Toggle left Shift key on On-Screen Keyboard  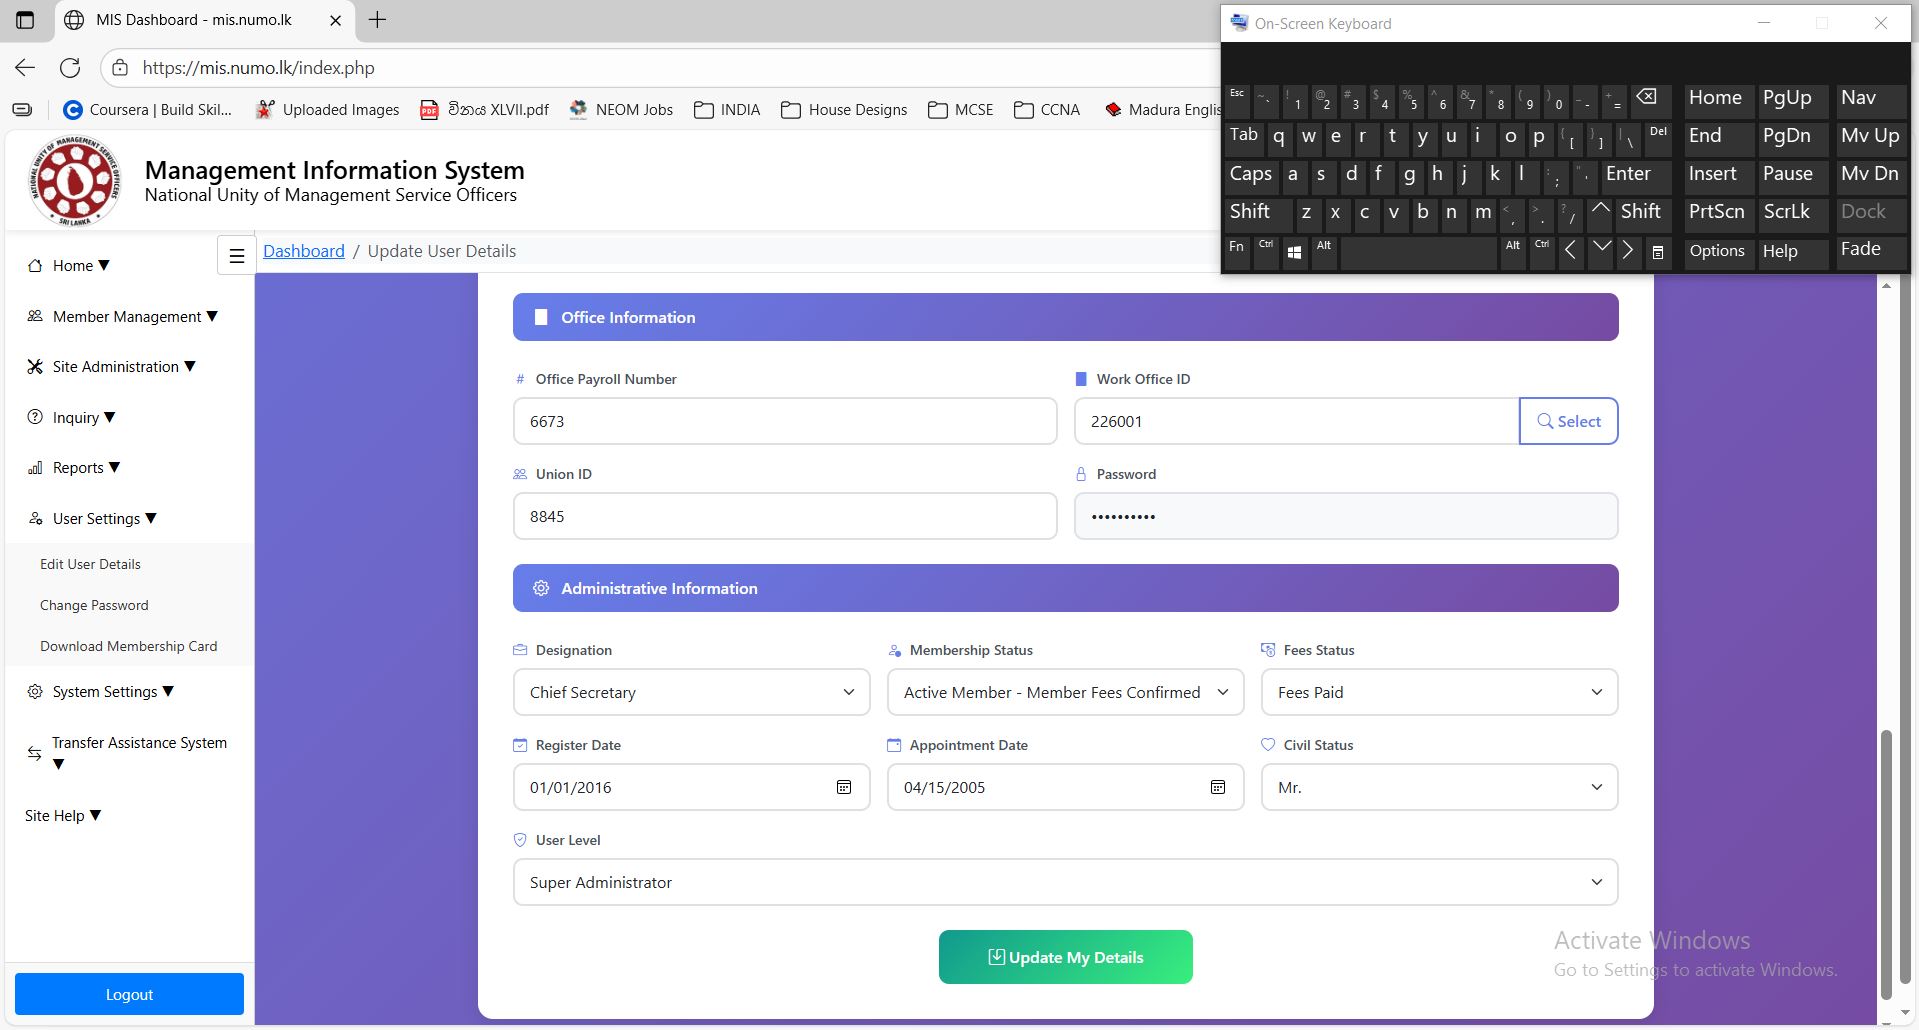[x=1250, y=212]
